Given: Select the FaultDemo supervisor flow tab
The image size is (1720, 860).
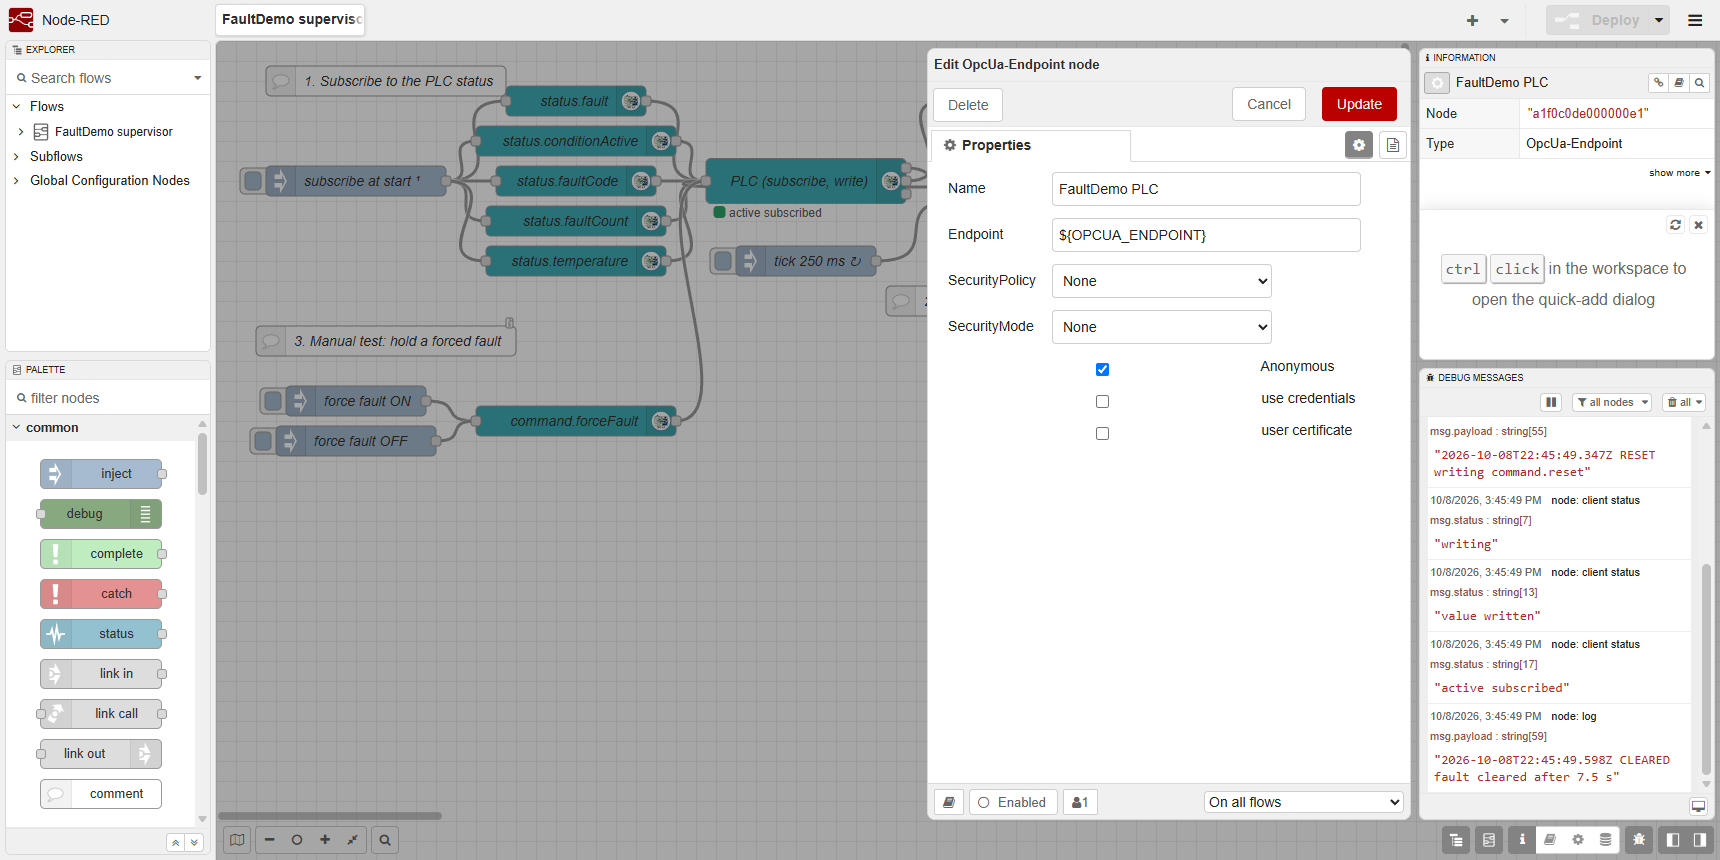Looking at the screenshot, I should 290,20.
